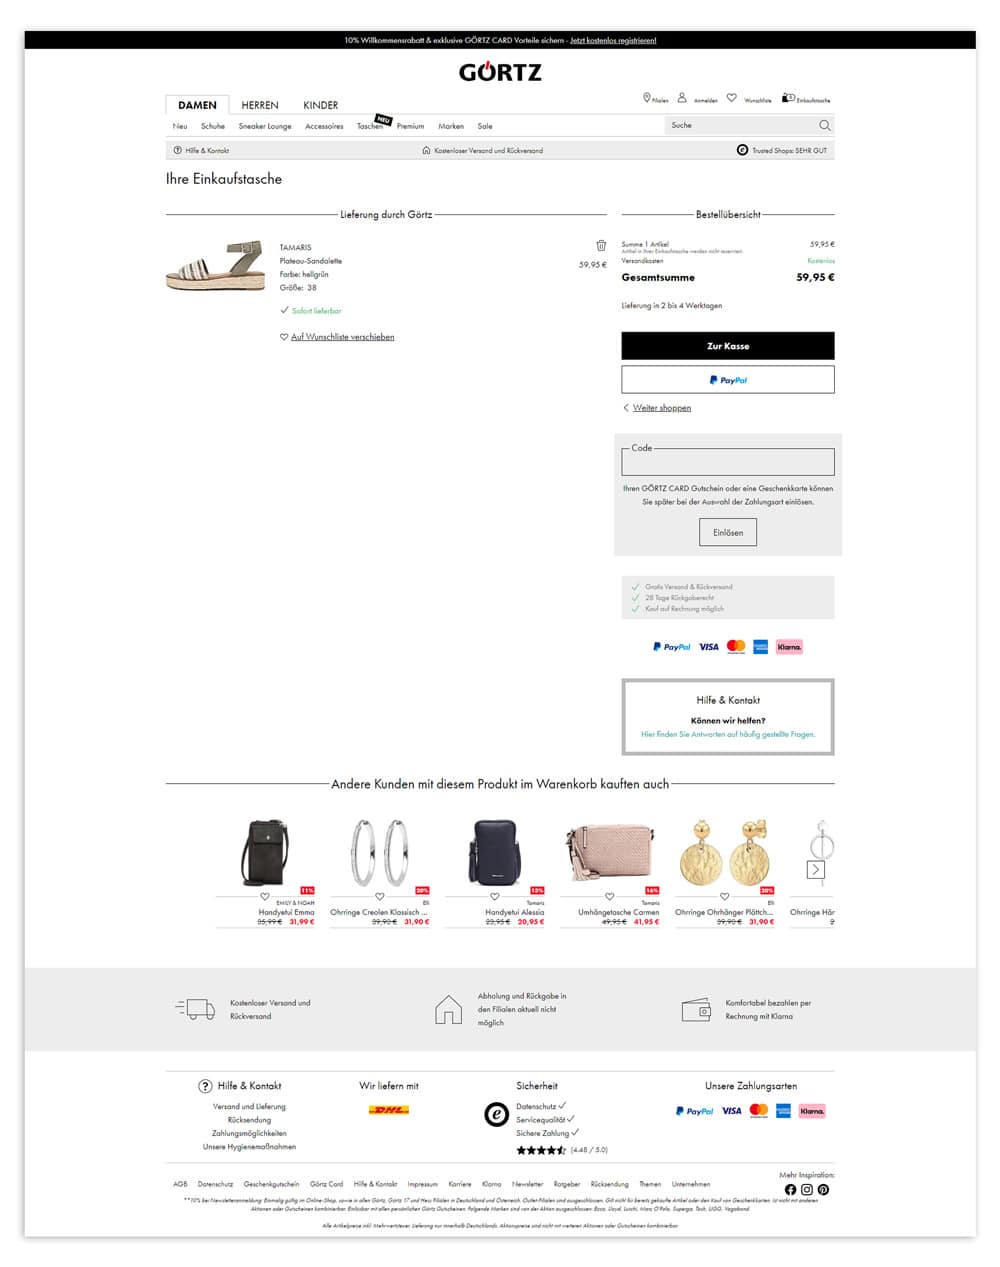The height and width of the screenshot is (1267, 1000).
Task: Click the Anmelden user icon
Action: 682,98
